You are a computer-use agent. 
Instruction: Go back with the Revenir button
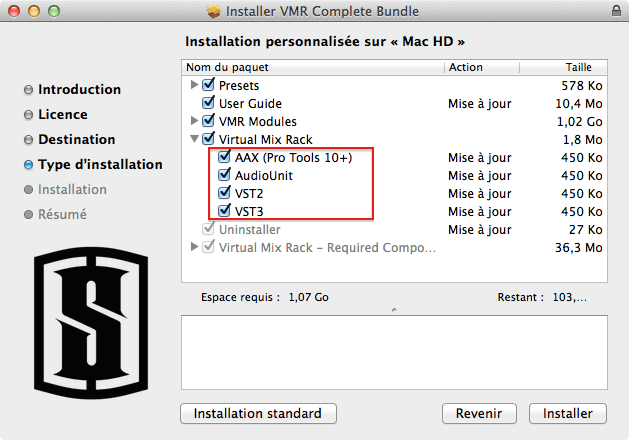pos(479,413)
